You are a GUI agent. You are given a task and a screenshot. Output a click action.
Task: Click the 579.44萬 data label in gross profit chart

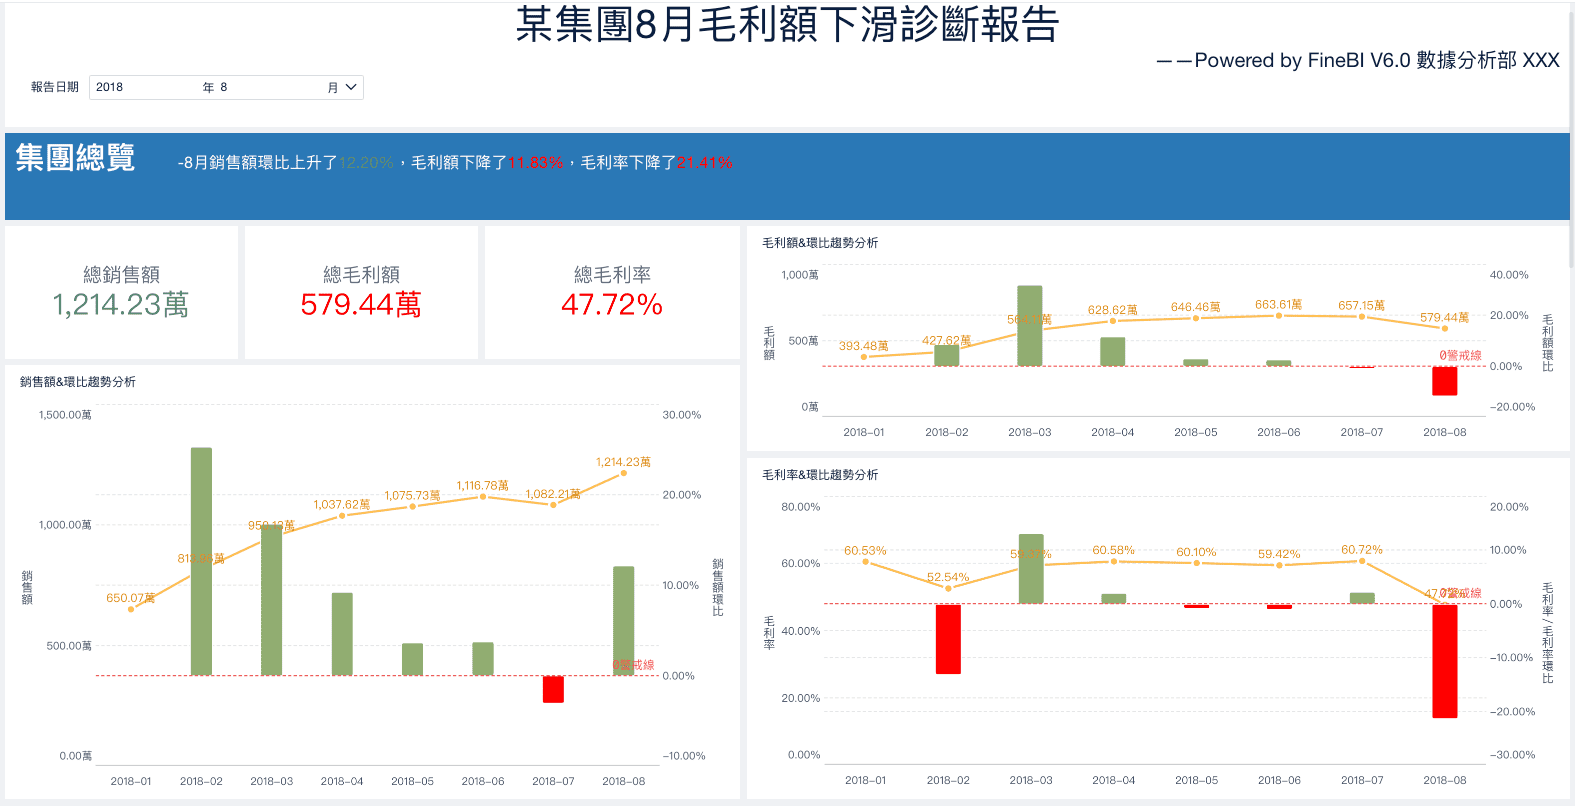pyautogui.click(x=1445, y=317)
